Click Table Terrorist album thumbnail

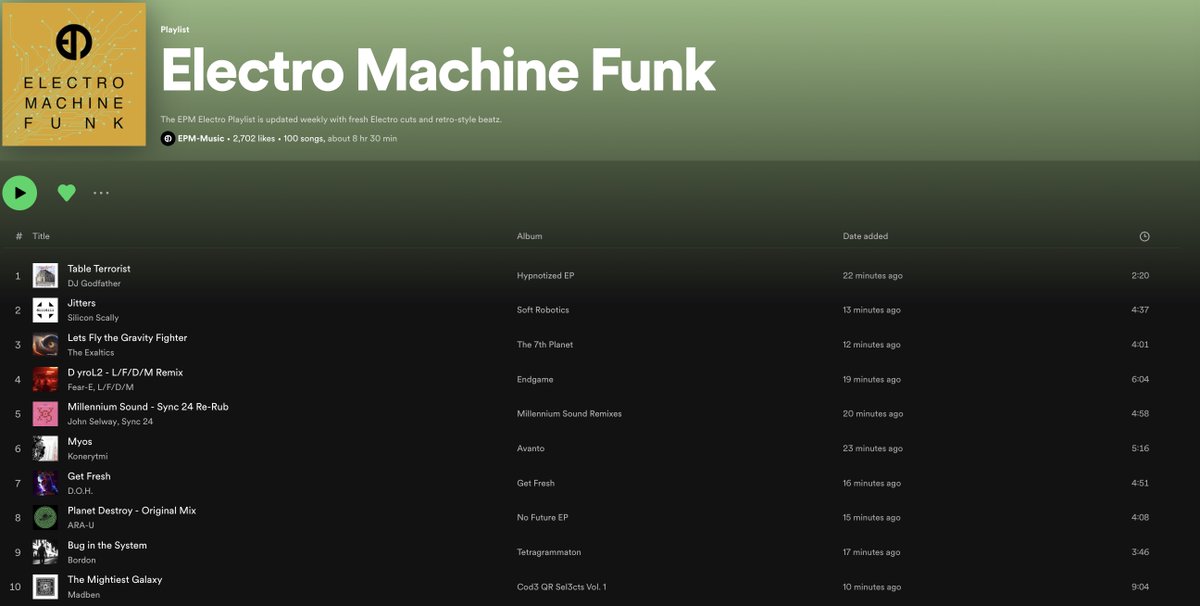(45, 275)
